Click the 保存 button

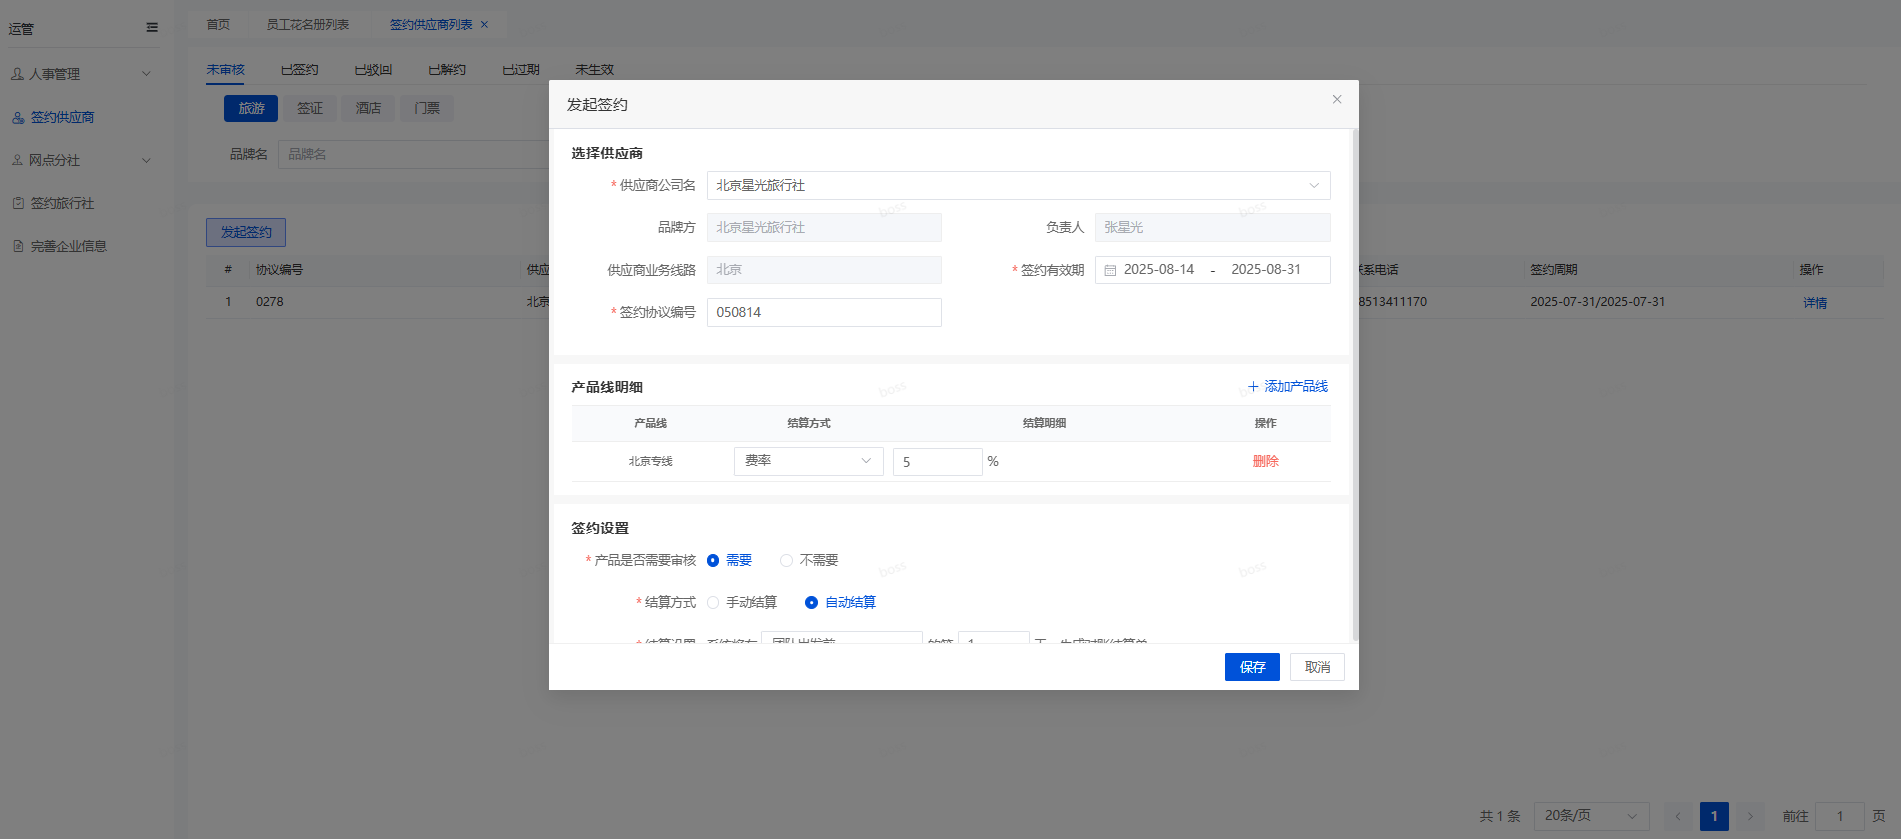click(1252, 667)
